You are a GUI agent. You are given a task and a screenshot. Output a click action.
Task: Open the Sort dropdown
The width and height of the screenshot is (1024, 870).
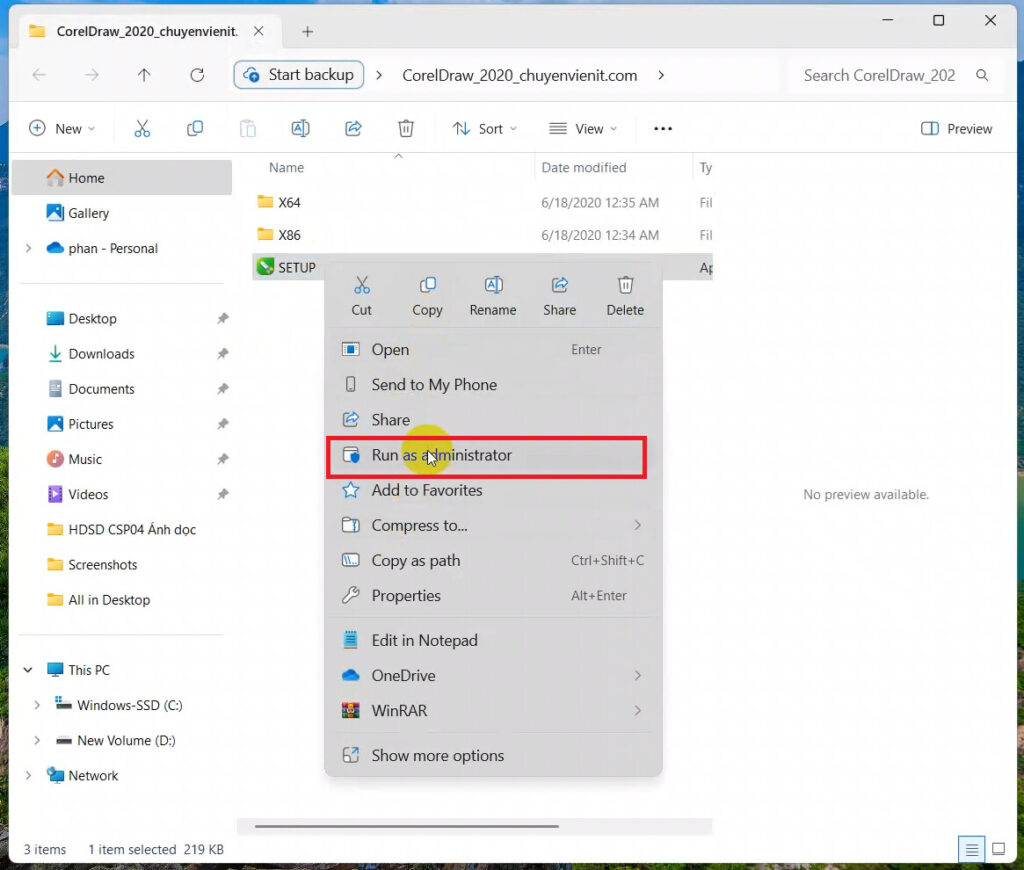[485, 128]
